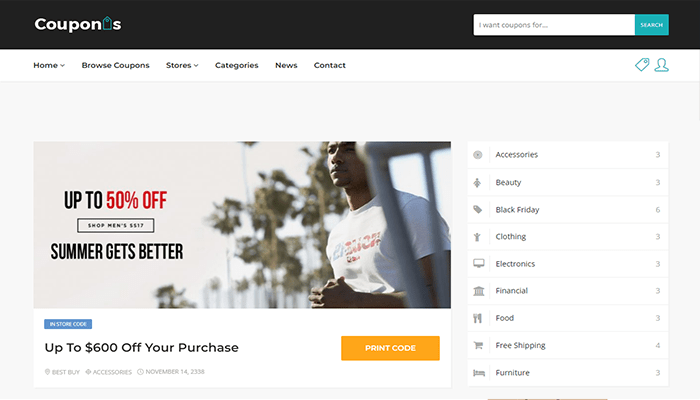Click the teal Search button
The image size is (700, 400).
coord(651,25)
